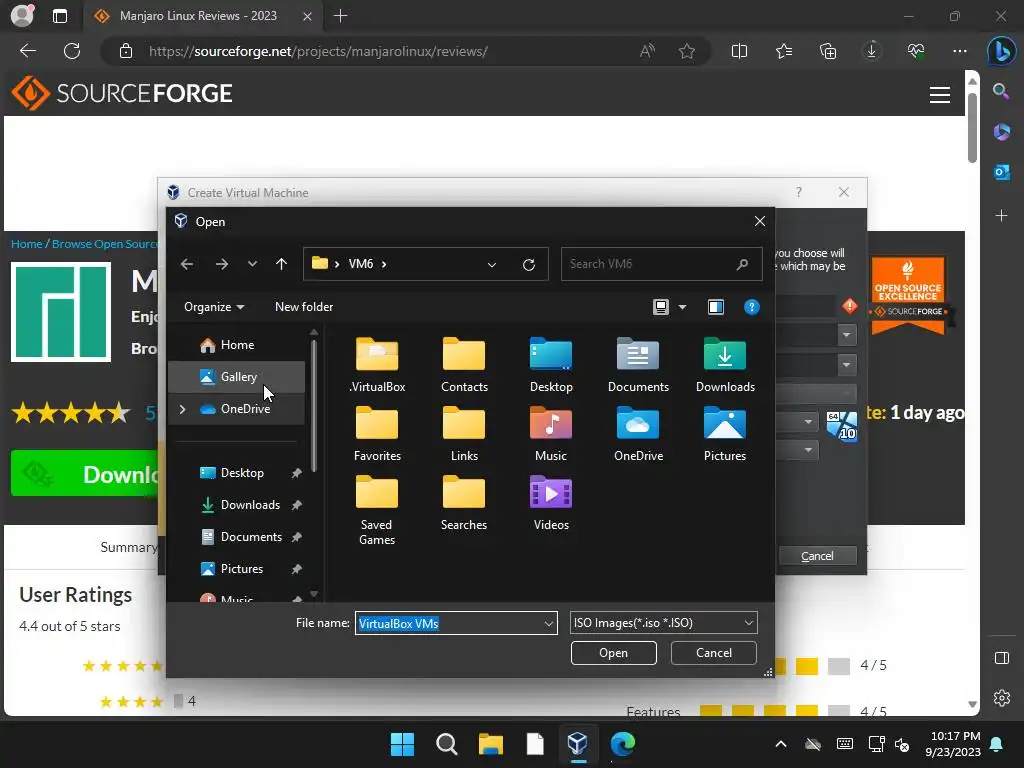
Task: Open the ISO Images file type dropdown
Action: click(664, 623)
